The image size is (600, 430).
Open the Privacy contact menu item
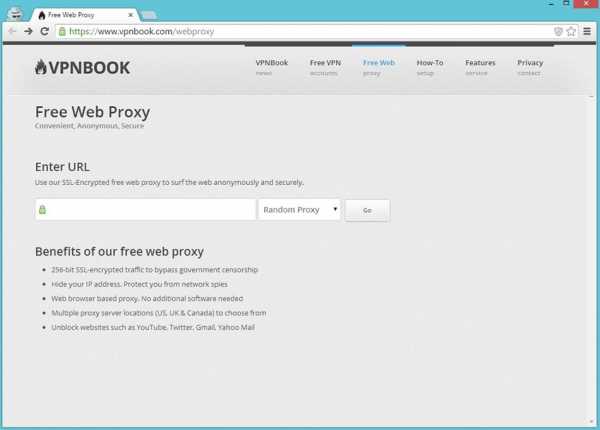pos(530,67)
